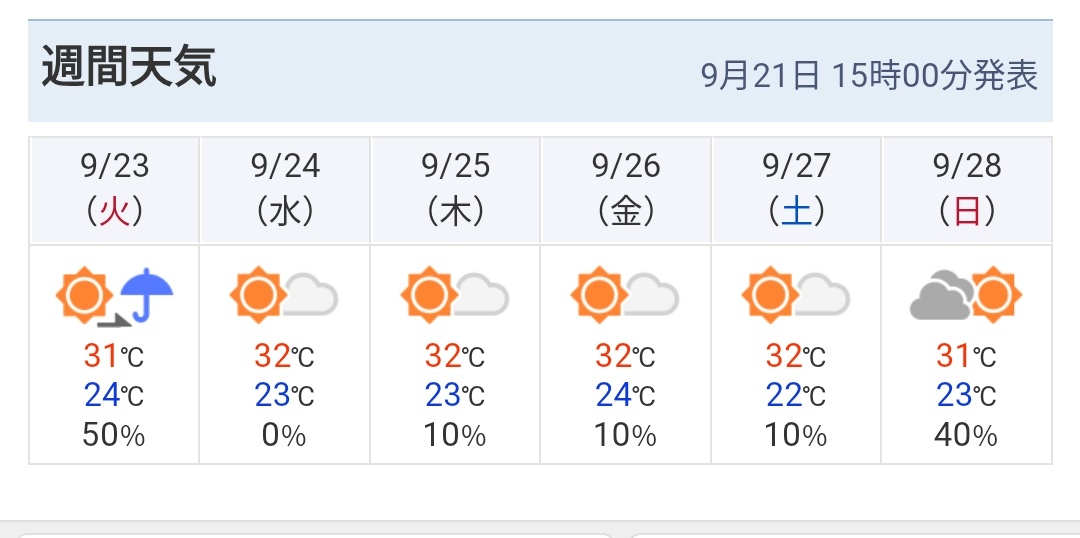The height and width of the screenshot is (538, 1080).
Task: Click the cloudy-with-sun icon for 9/28
Action: [x=966, y=296]
